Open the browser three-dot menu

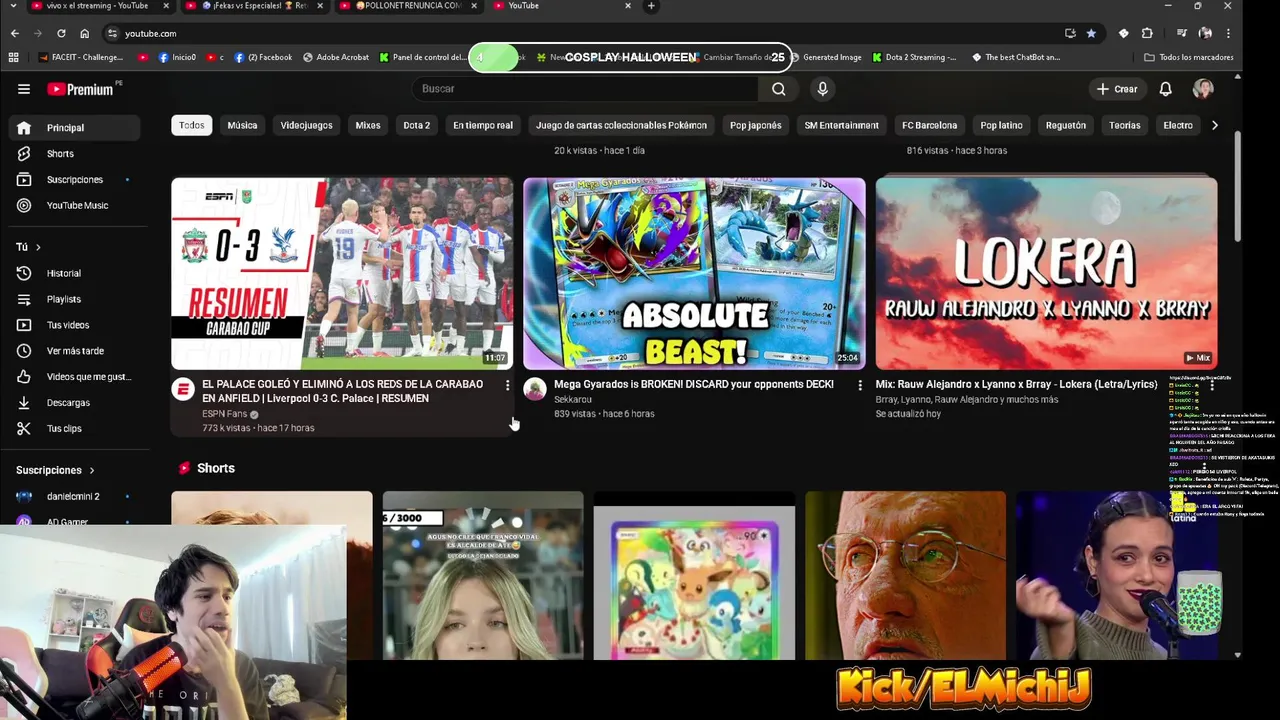click(x=1228, y=33)
